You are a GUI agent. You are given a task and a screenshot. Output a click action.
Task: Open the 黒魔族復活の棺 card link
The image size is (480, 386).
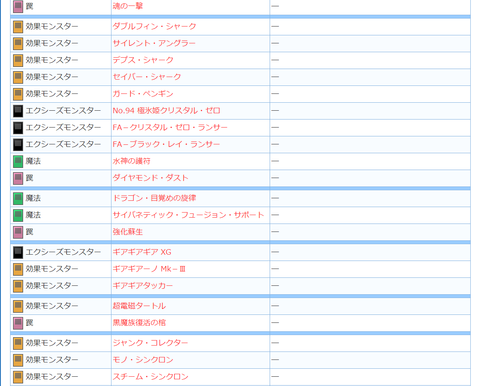click(139, 322)
